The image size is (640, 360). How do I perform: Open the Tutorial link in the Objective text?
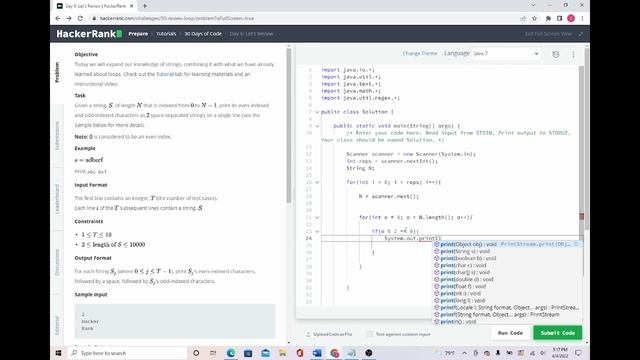pos(165,74)
